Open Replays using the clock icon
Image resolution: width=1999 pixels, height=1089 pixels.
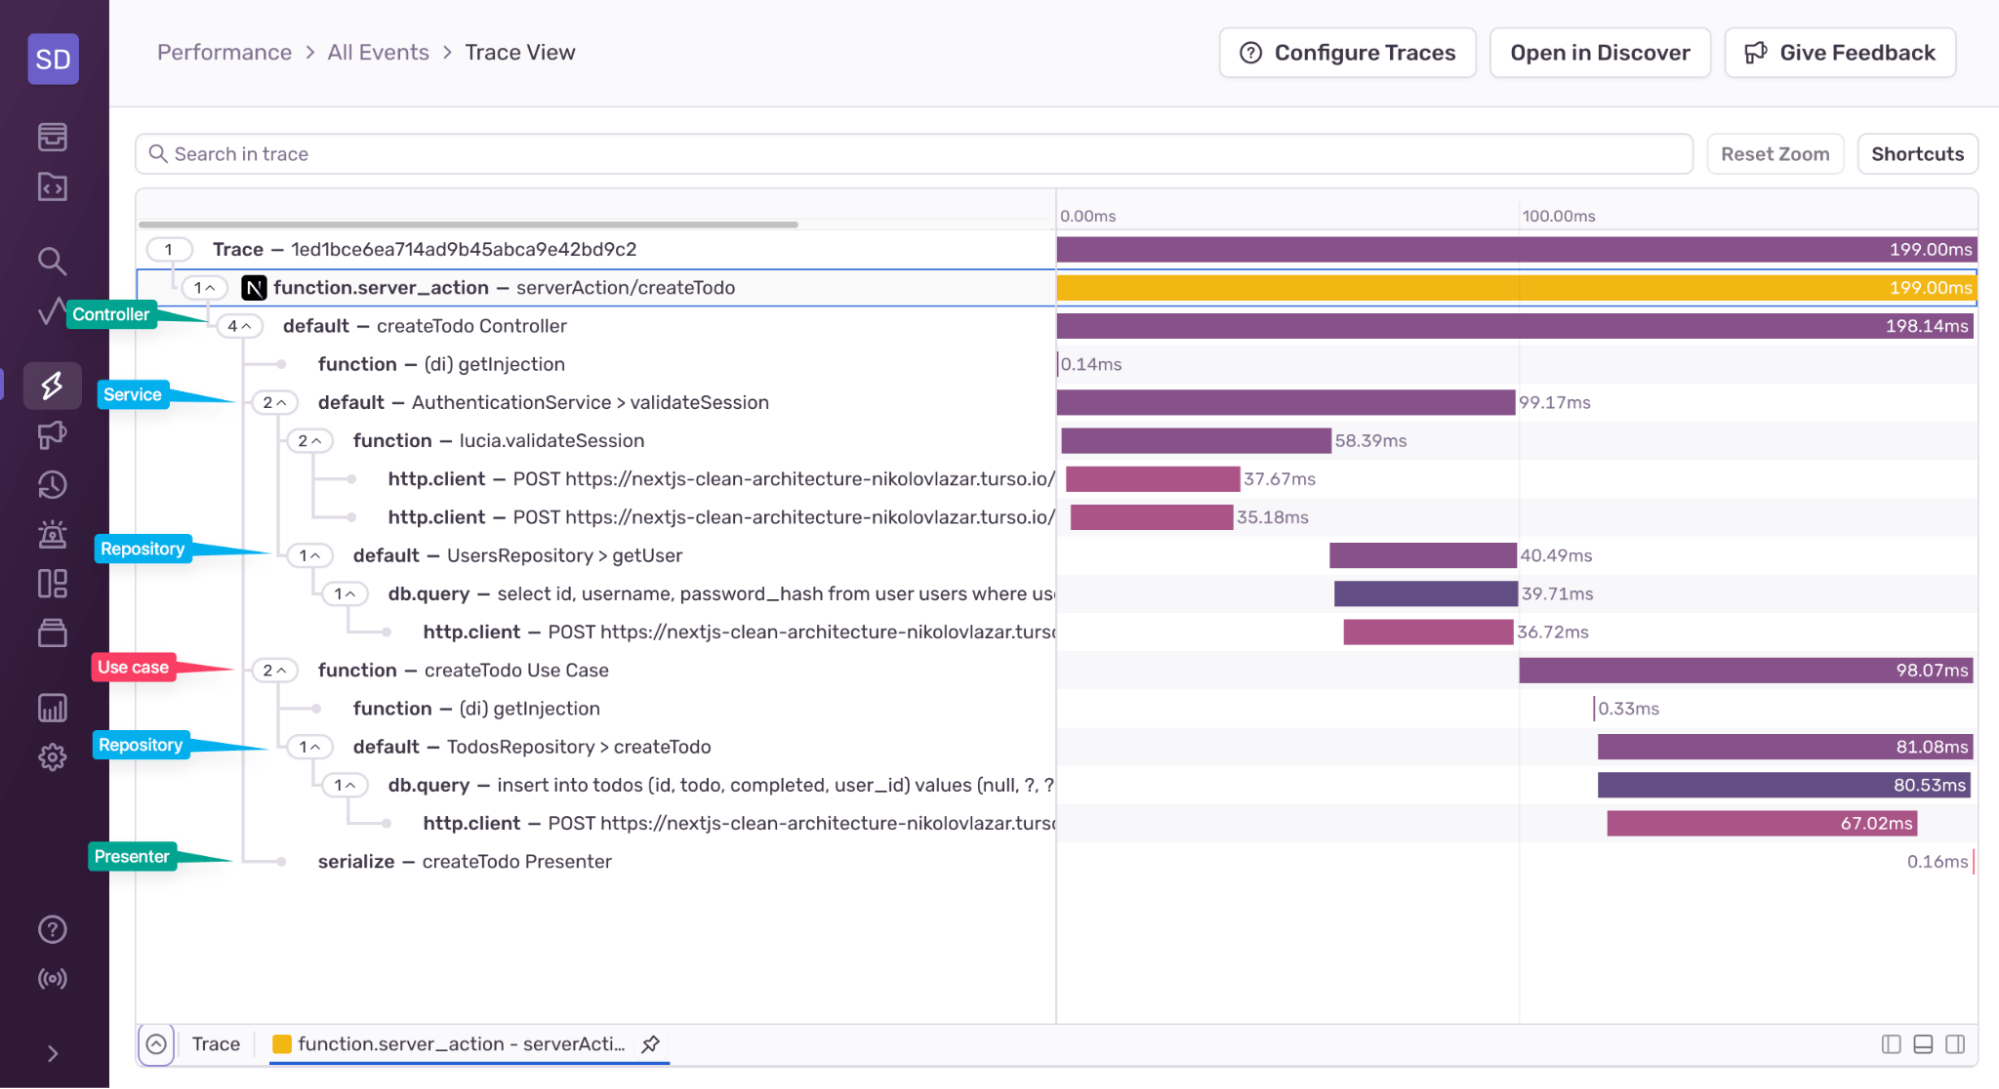click(x=52, y=484)
